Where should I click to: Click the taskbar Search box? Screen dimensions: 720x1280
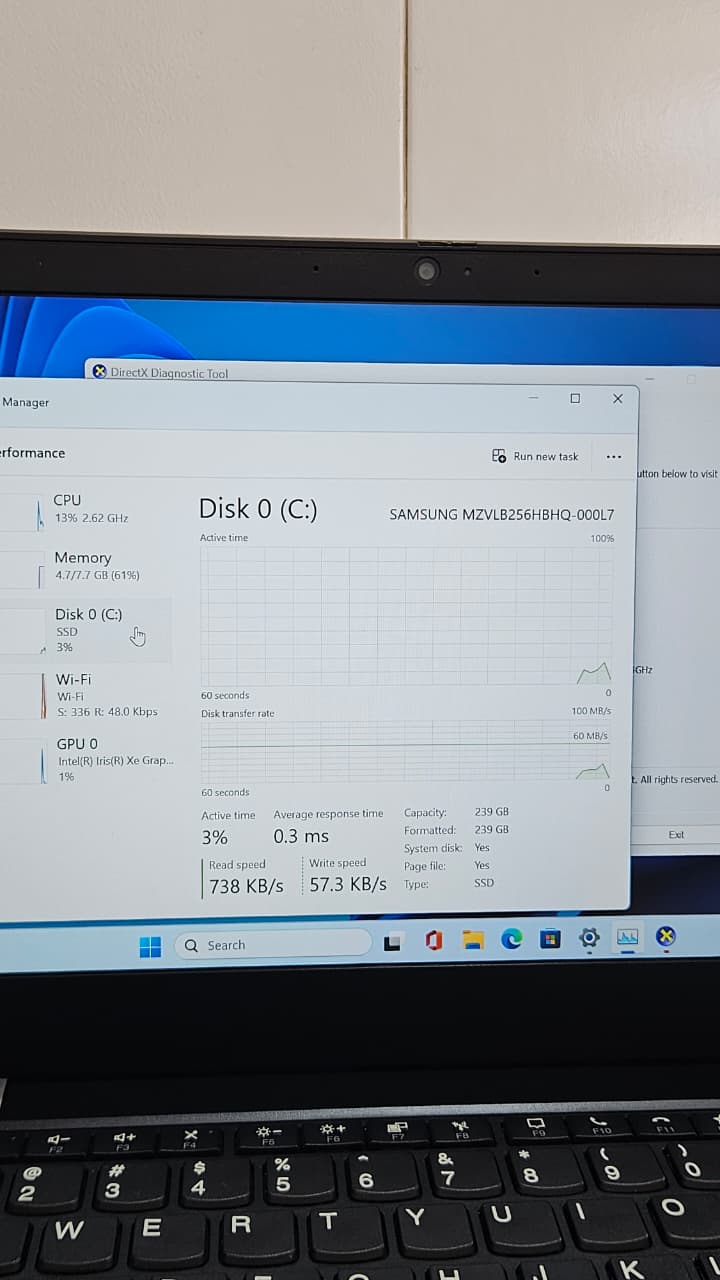[274, 944]
